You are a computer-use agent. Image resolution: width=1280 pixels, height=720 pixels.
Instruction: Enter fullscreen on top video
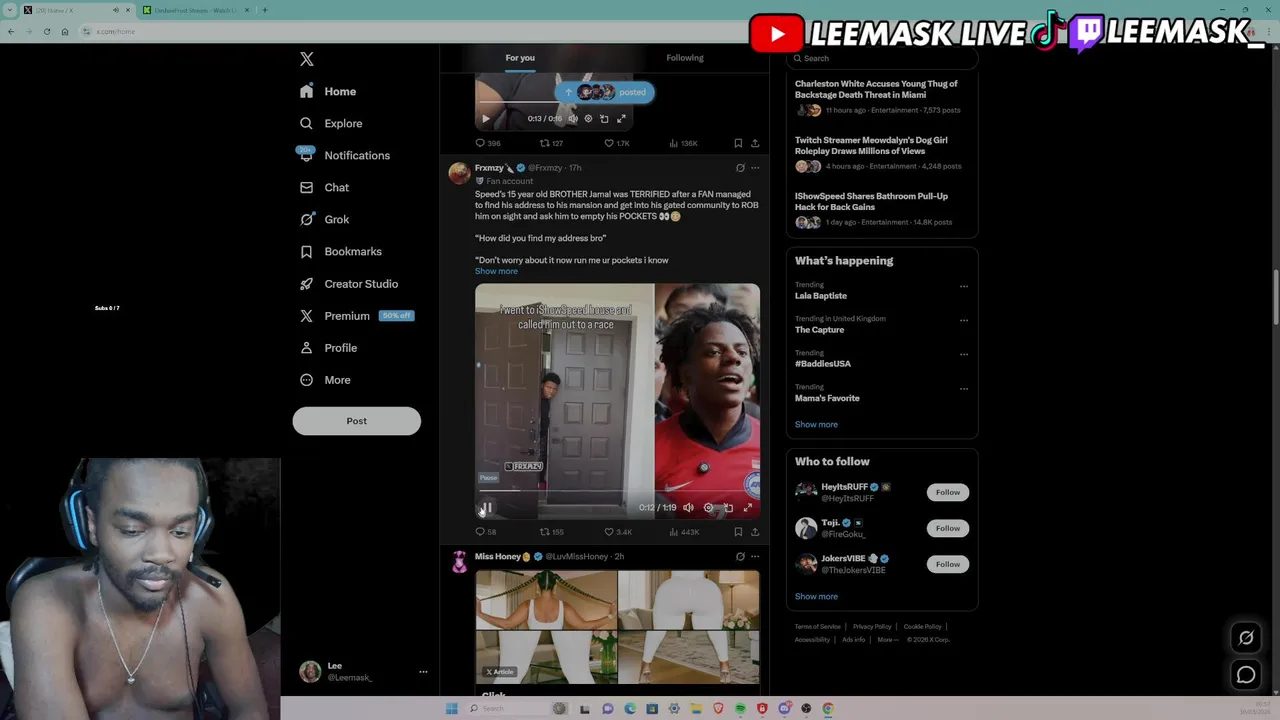click(x=621, y=118)
